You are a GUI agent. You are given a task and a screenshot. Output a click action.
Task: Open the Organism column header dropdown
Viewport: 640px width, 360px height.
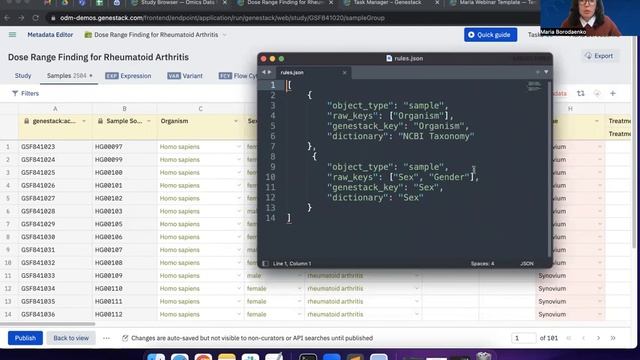[x=236, y=121]
